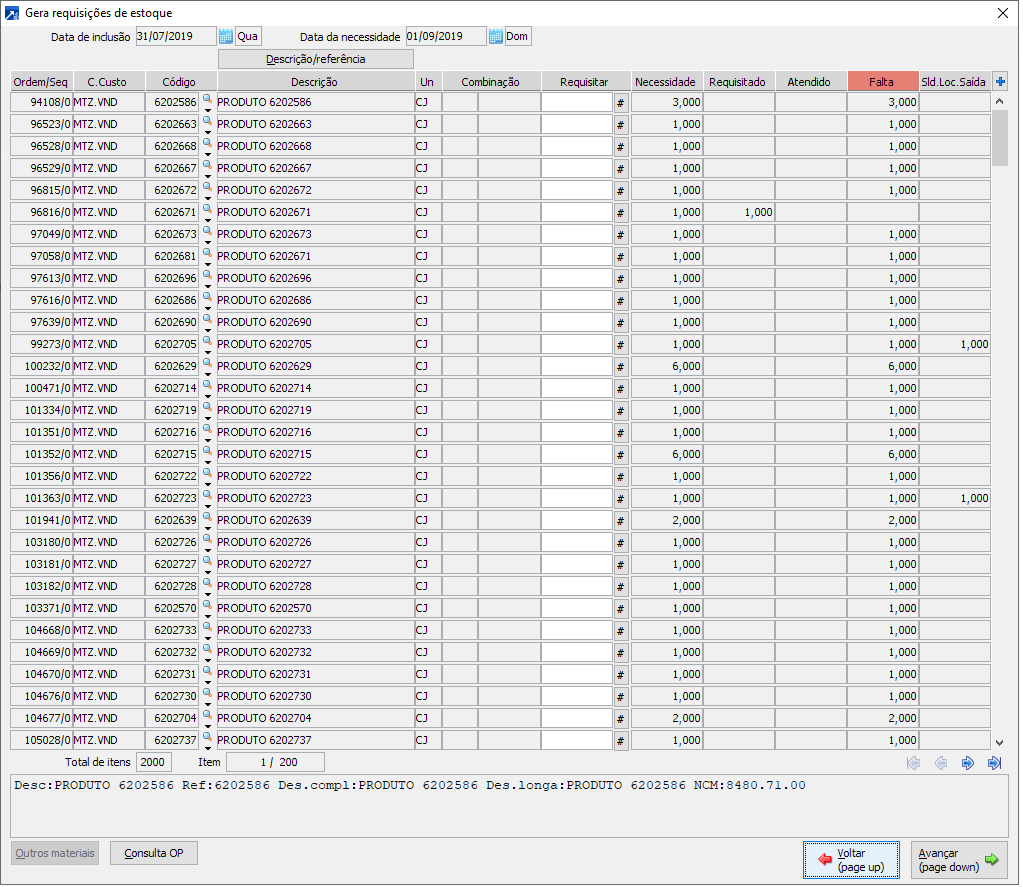Image resolution: width=1023 pixels, height=887 pixels.
Task: Click the blue plus icon in header
Action: click(1000, 82)
